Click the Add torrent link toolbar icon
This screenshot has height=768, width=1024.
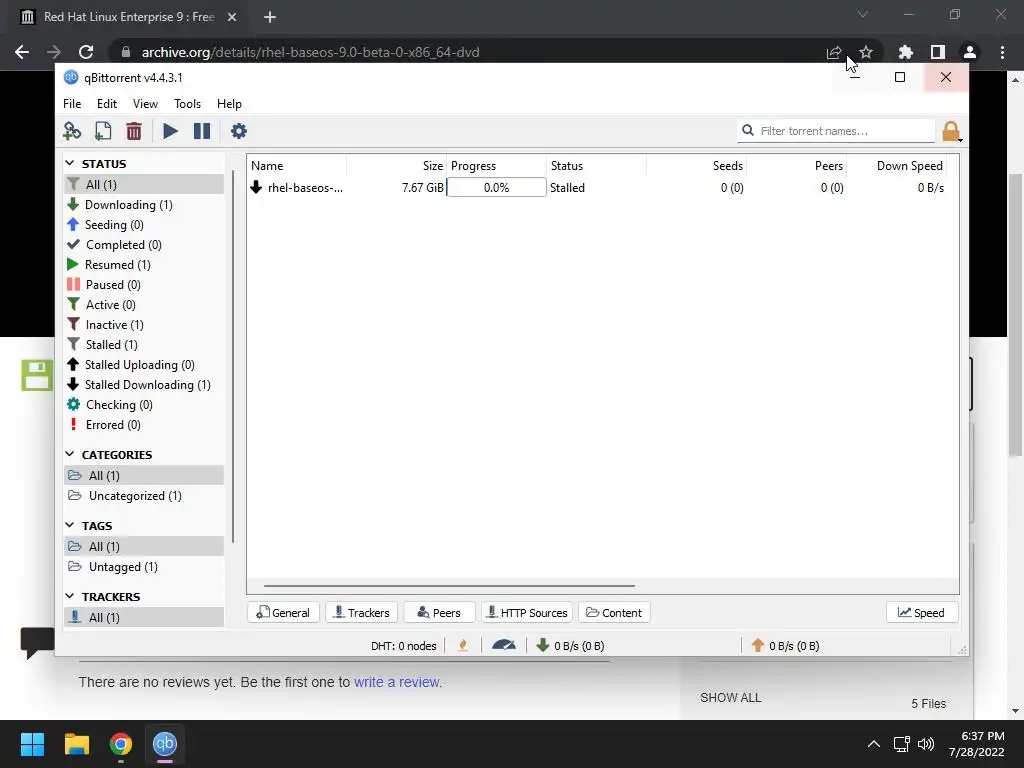tap(72, 131)
